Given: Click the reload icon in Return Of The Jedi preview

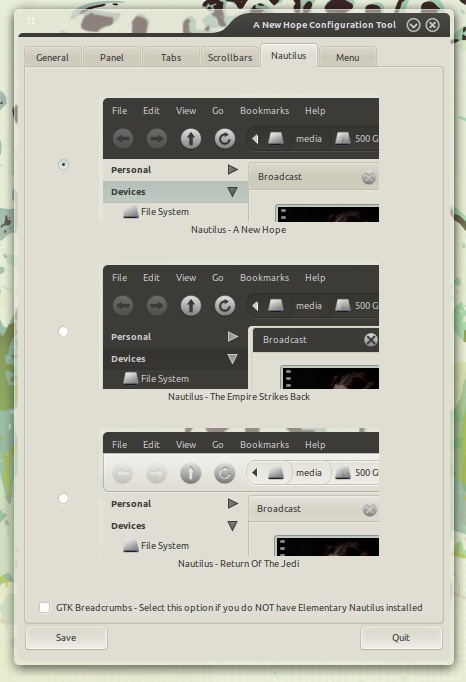Looking at the screenshot, I should pos(225,473).
